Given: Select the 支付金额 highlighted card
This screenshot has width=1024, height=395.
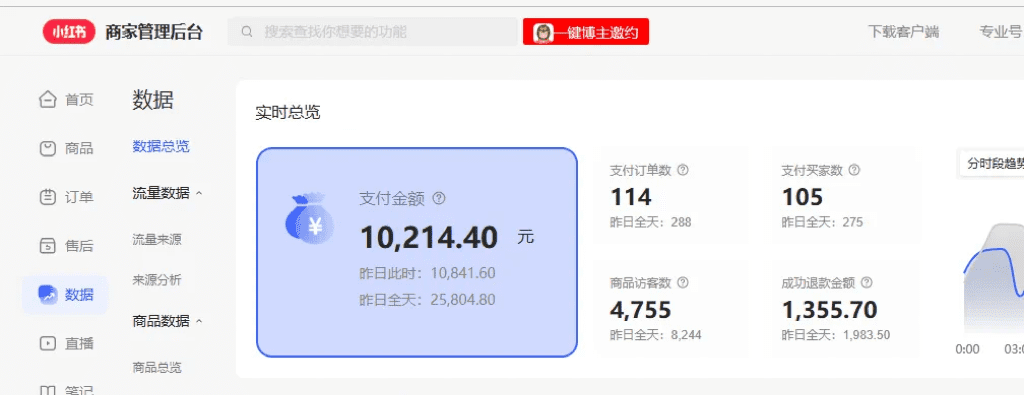Looking at the screenshot, I should 417,252.
